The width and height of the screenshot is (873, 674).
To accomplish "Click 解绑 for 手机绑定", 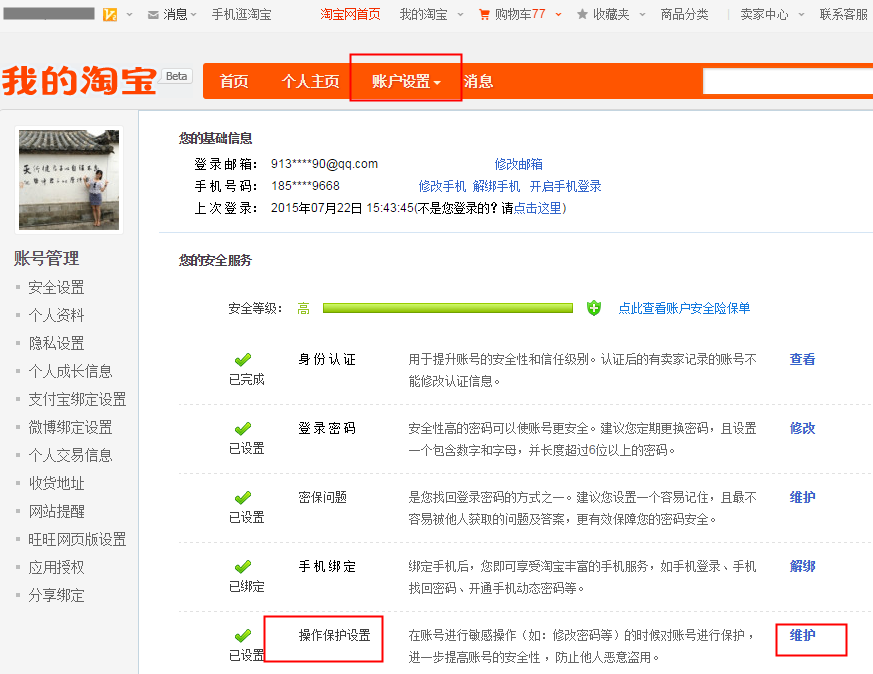I will coord(802,567).
